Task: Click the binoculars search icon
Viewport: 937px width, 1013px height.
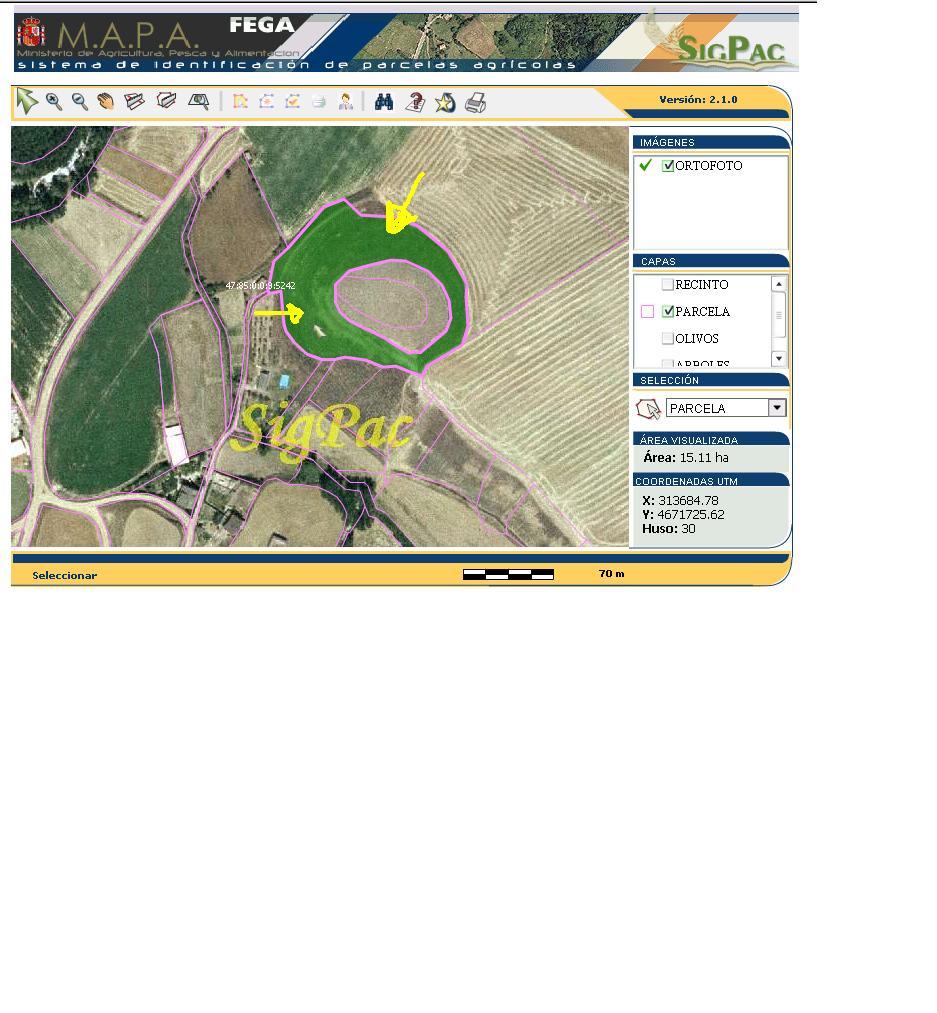Action: (x=383, y=102)
